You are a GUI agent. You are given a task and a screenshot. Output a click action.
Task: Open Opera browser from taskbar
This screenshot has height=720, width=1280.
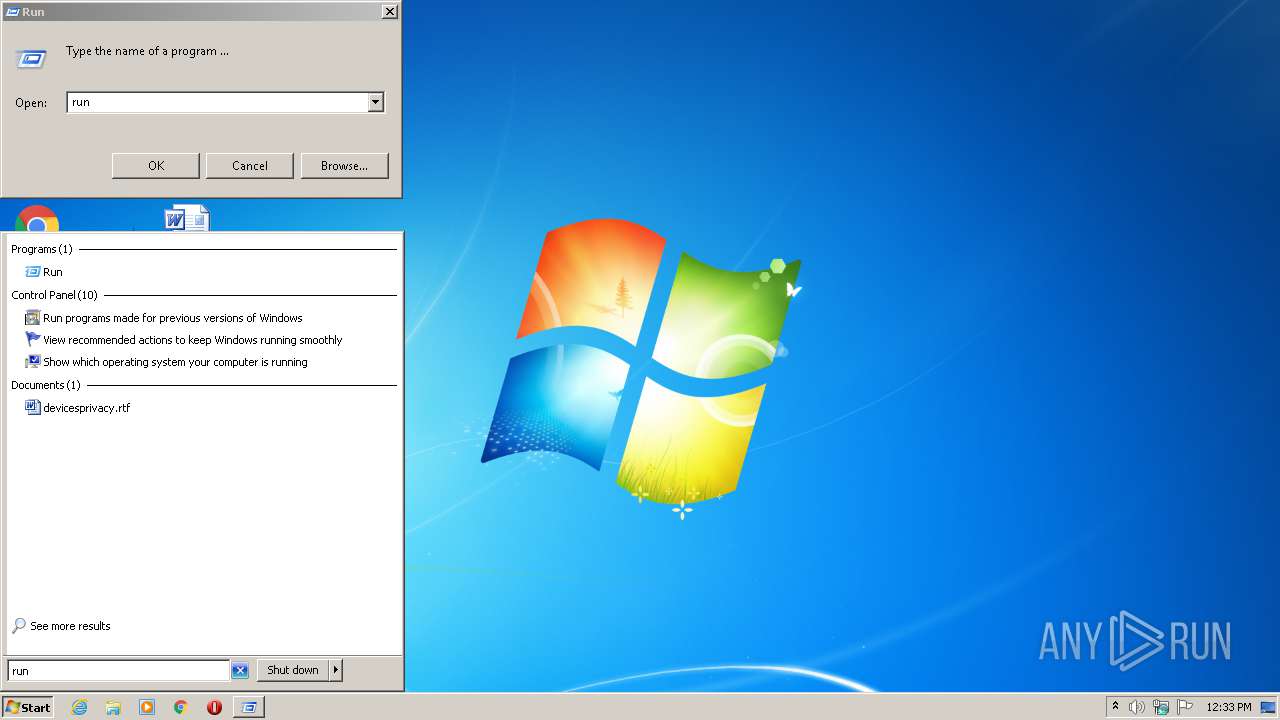coord(214,707)
